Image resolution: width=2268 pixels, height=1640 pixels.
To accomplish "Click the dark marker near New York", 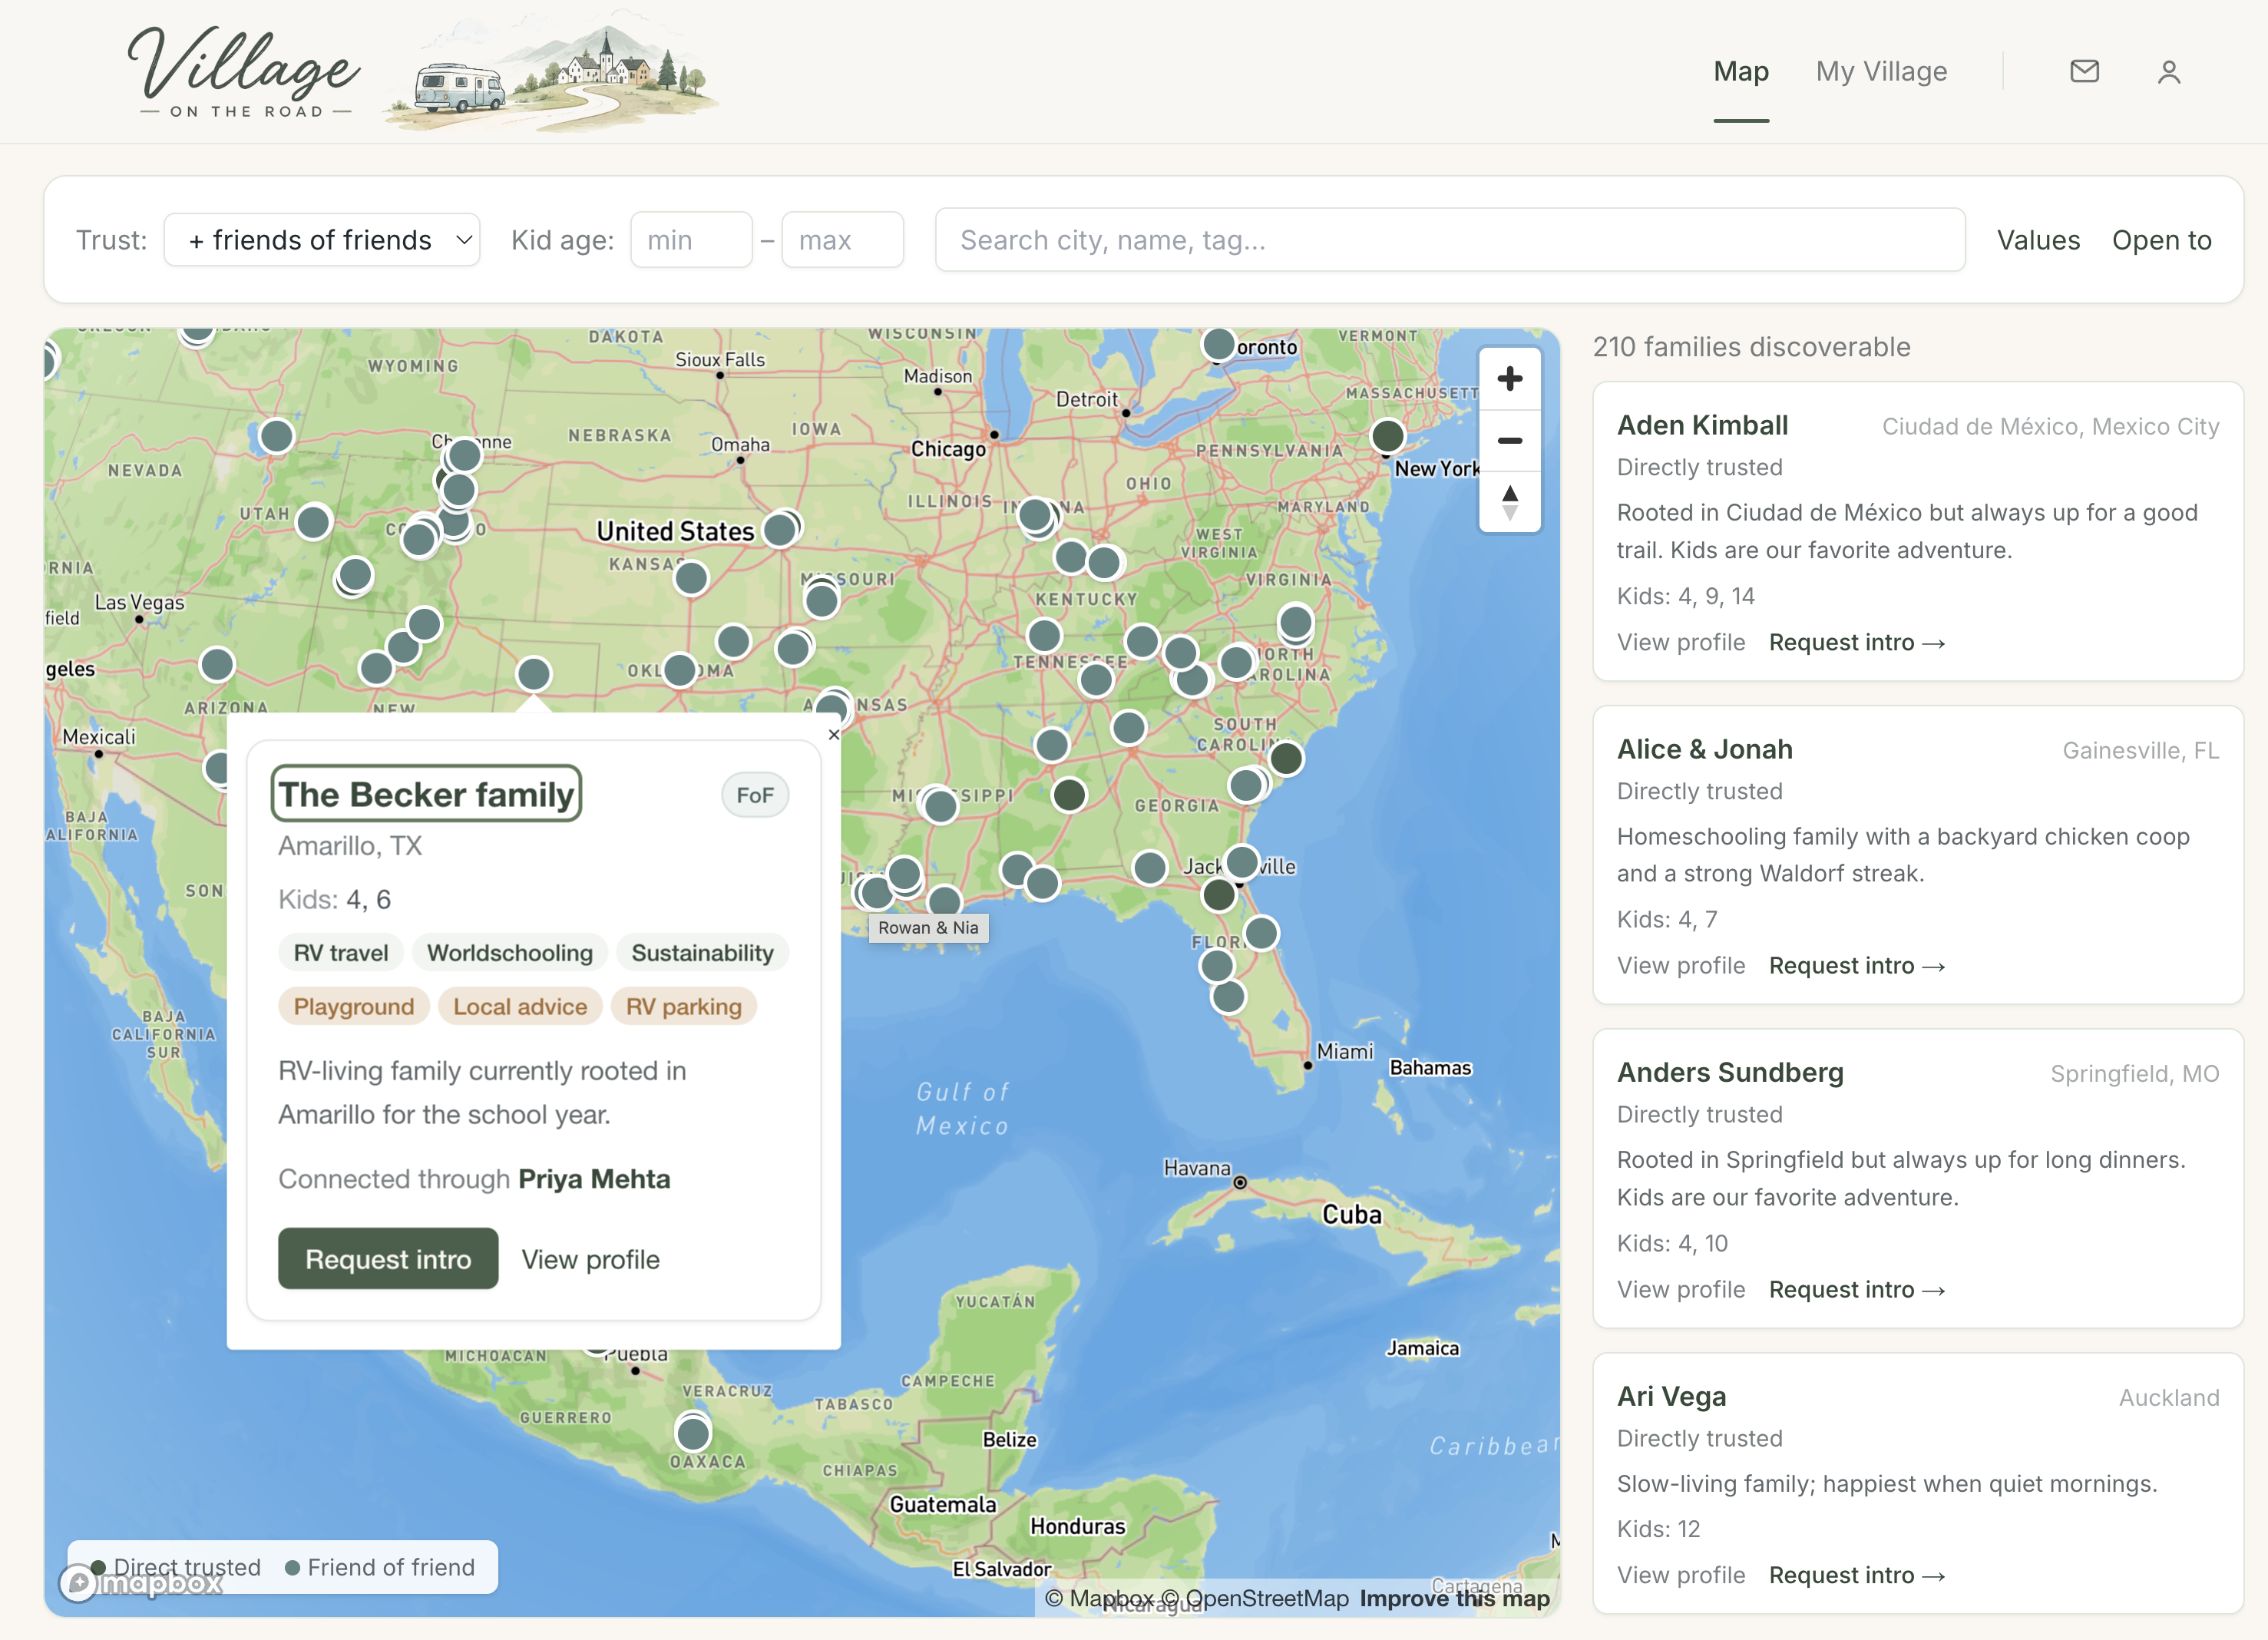I will (1387, 436).
